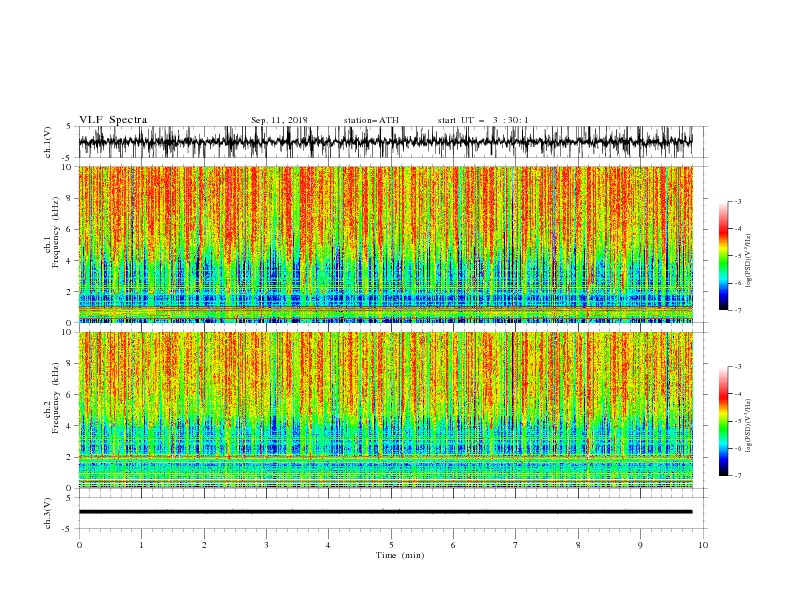The width and height of the screenshot is (792, 612).
Task: Click the 'ch.3(V)' waveform axis label
Action: click(48, 513)
